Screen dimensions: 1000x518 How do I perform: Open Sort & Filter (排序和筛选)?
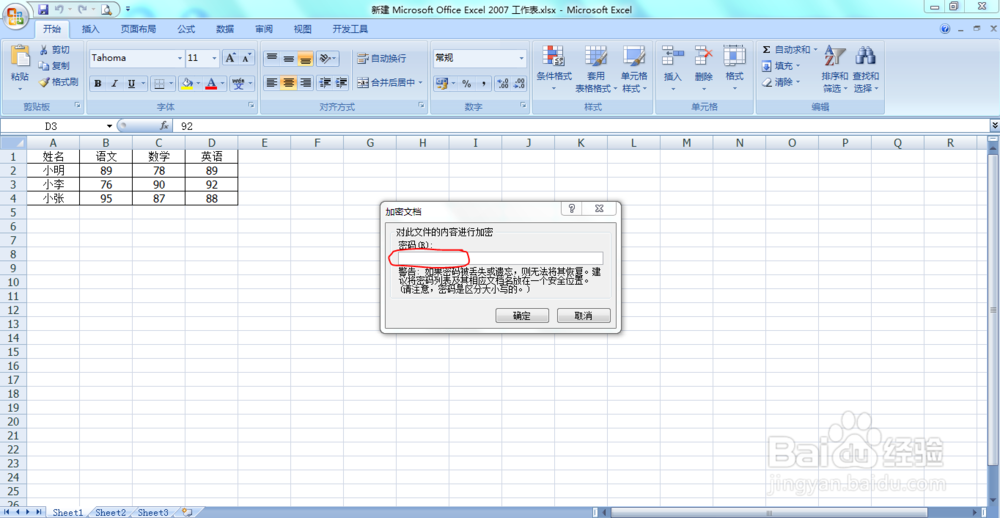pos(835,68)
